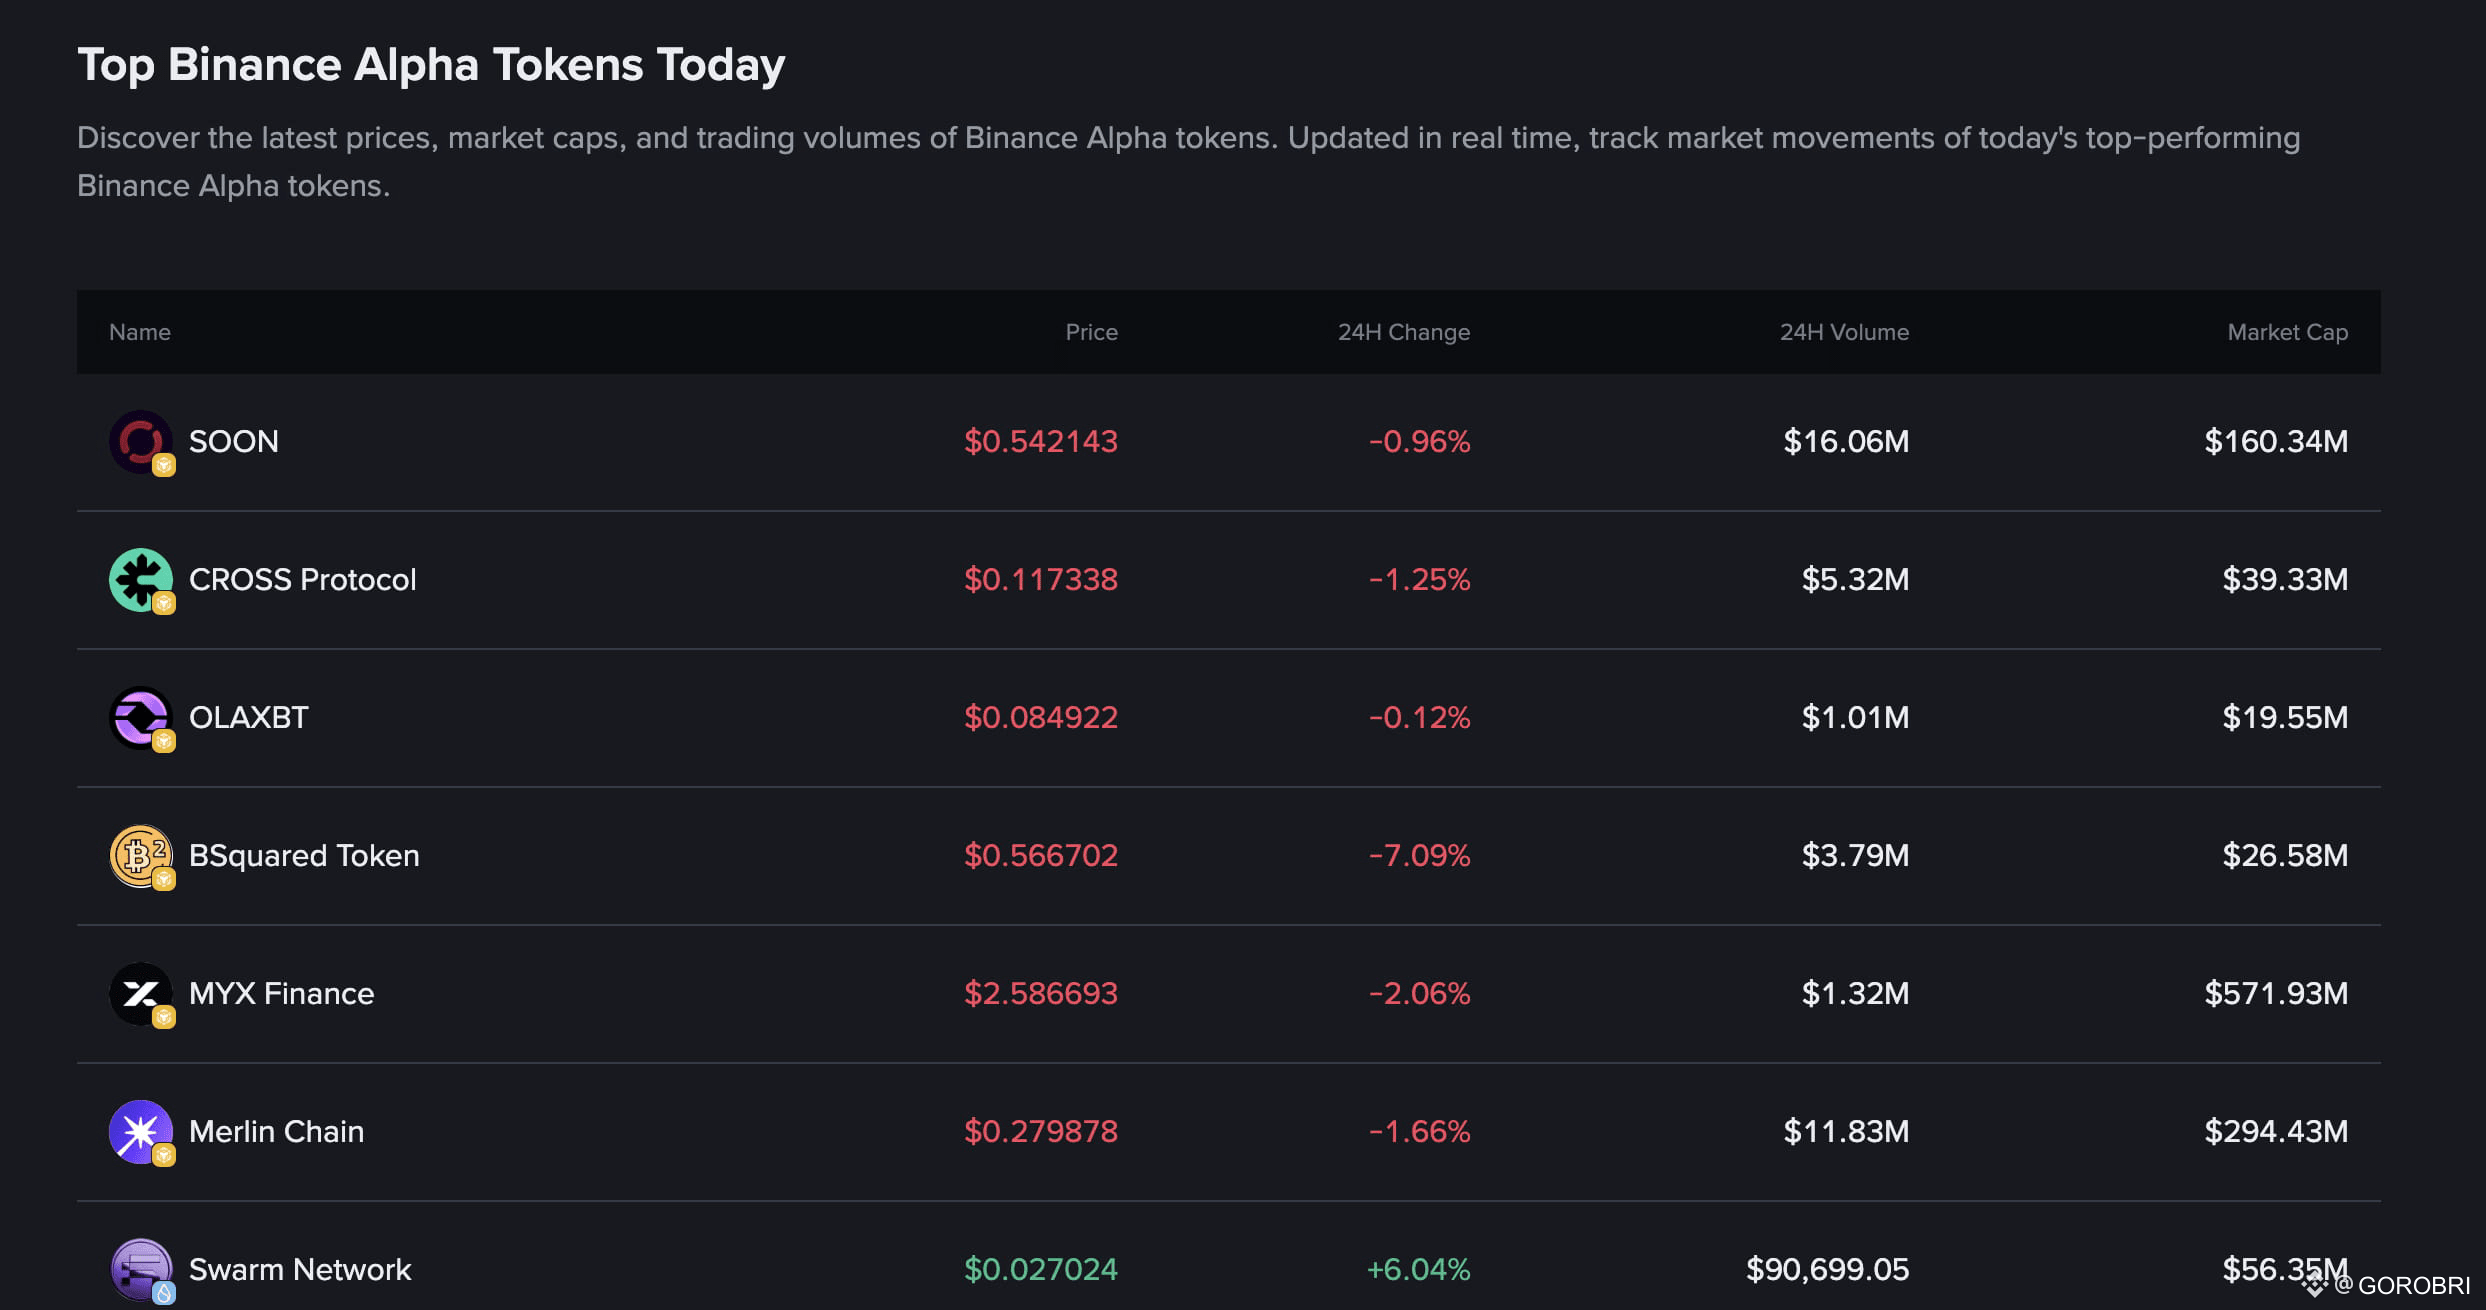
Task: Click the CROSS Protocol green logo icon
Action: pos(140,579)
